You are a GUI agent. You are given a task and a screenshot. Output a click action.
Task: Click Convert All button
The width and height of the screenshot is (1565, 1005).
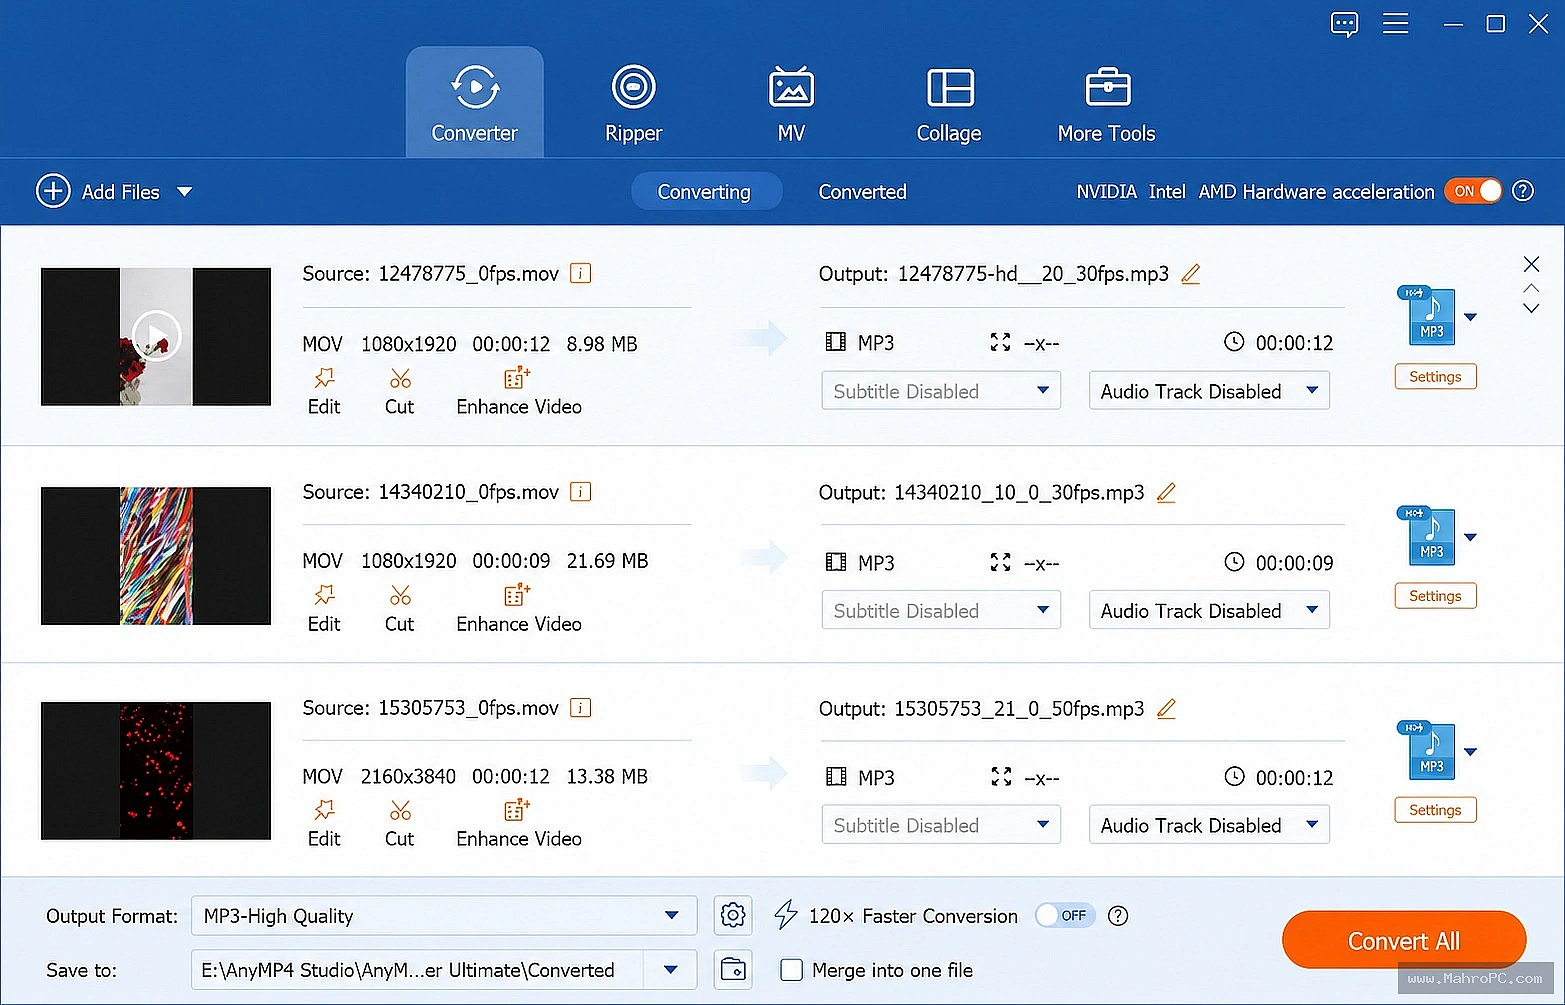[x=1404, y=940]
